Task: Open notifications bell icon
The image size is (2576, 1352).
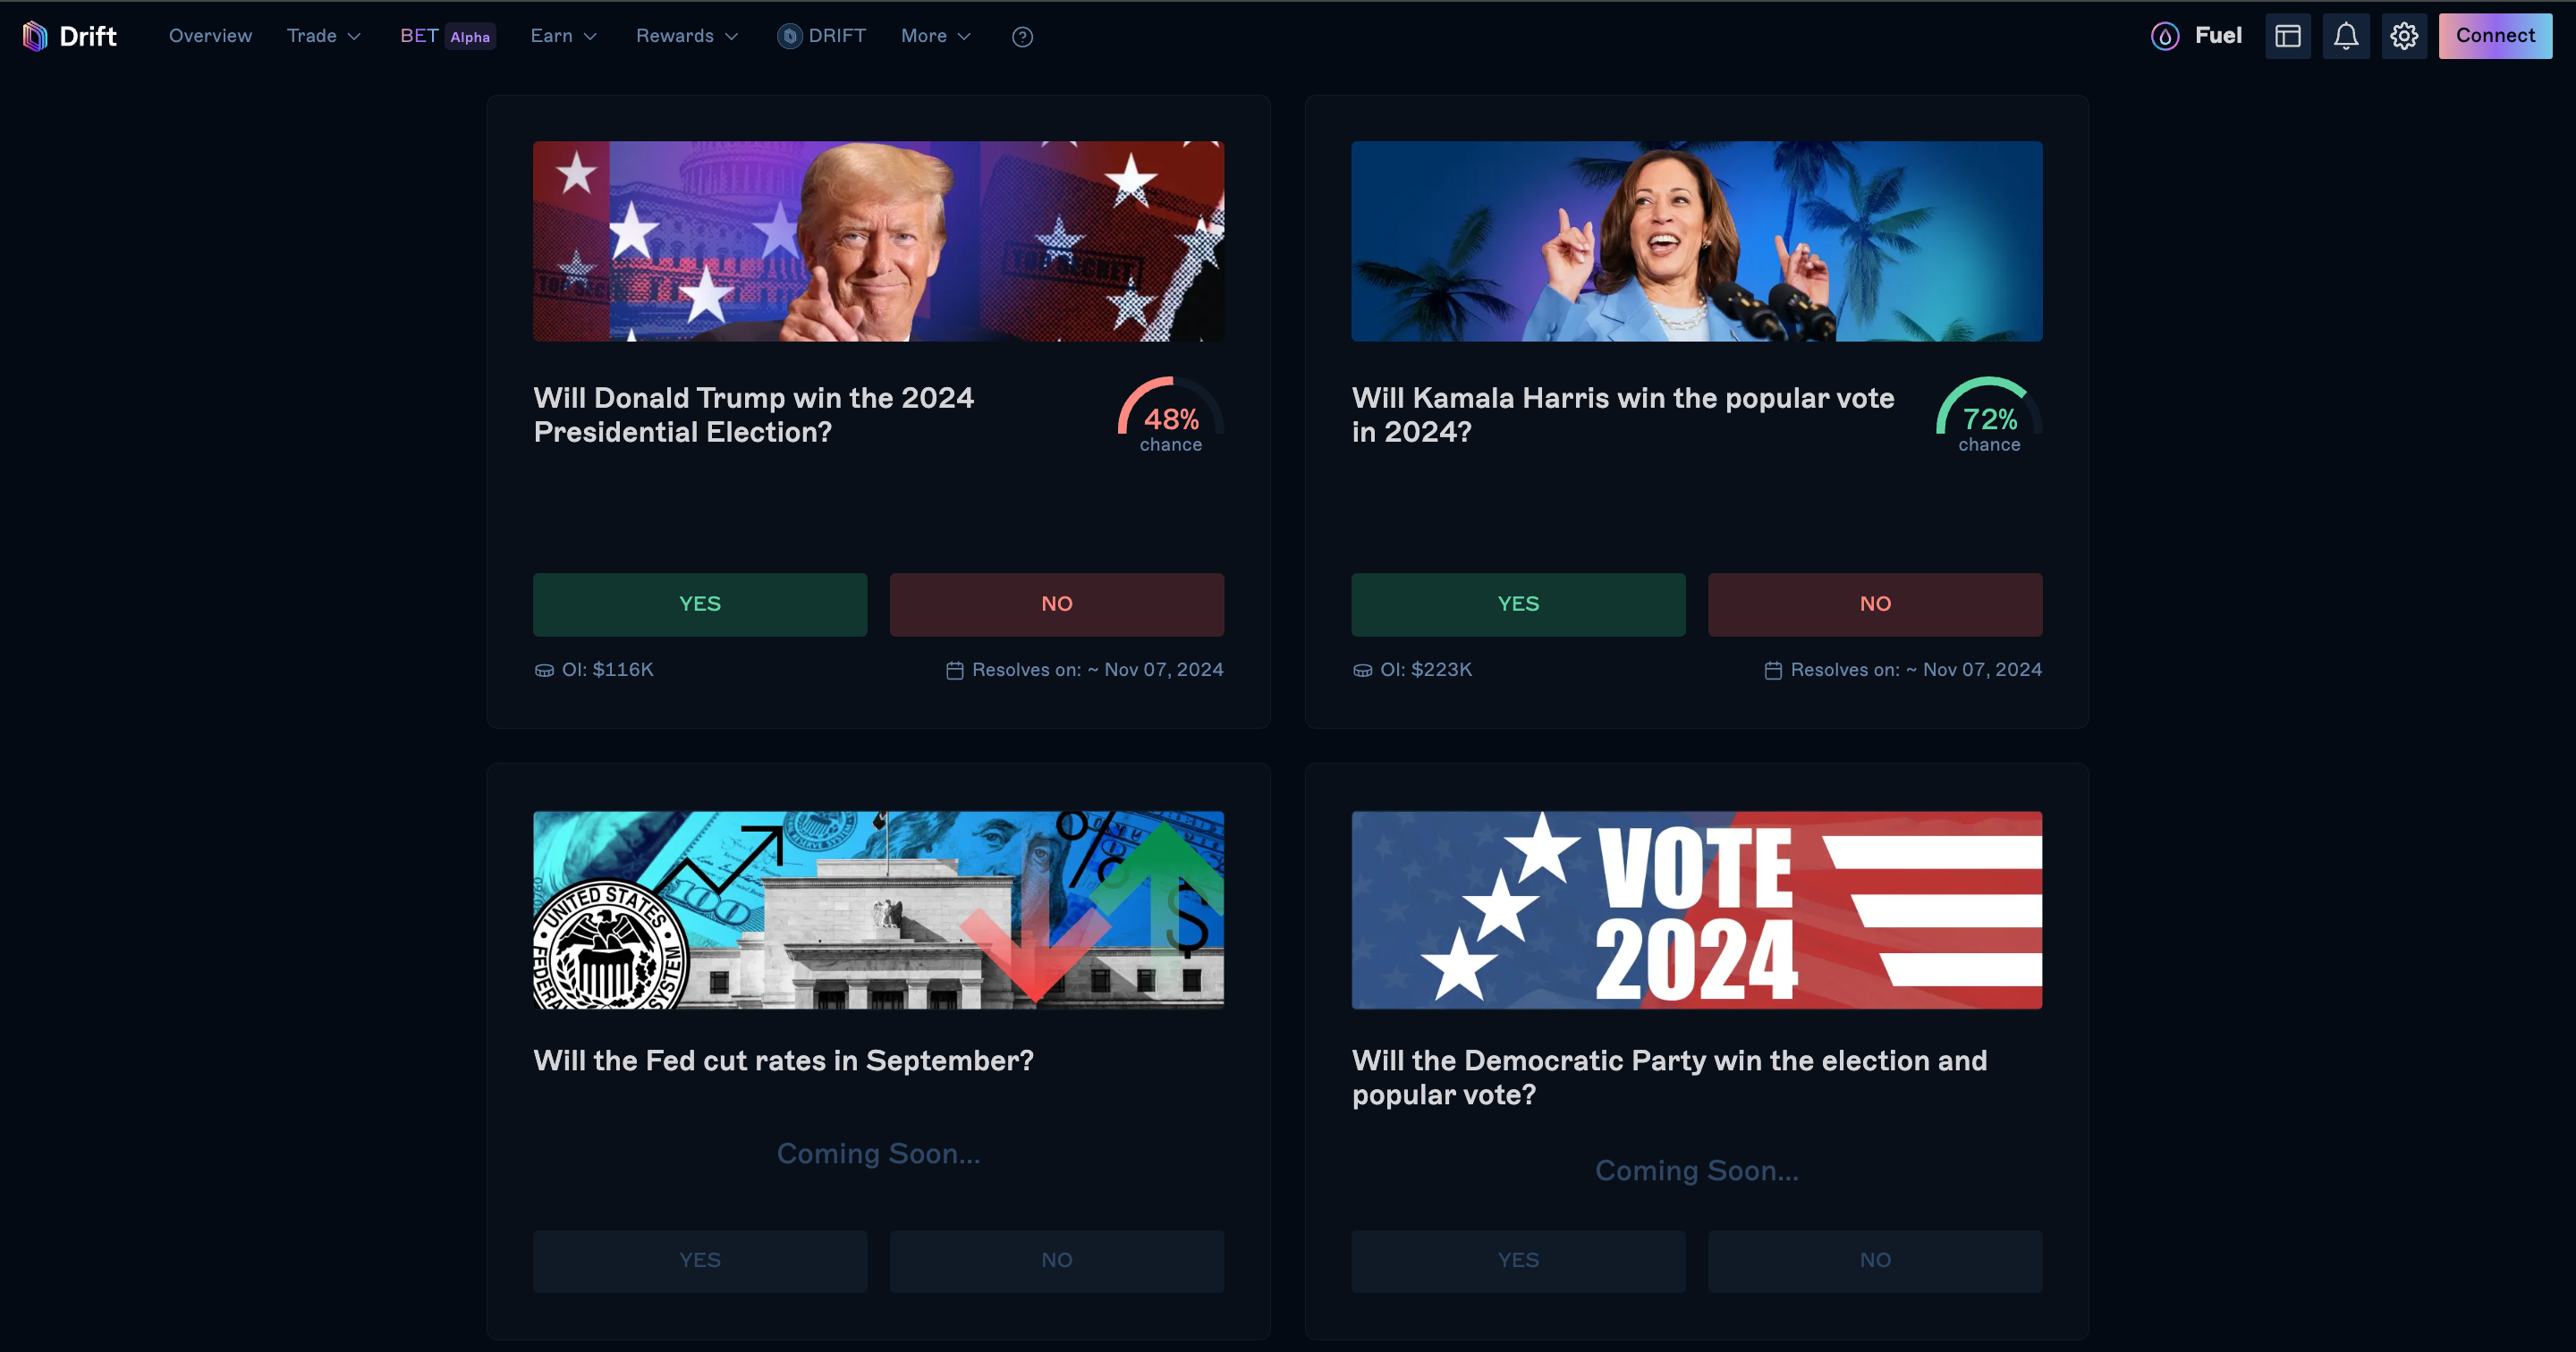Action: coord(2346,37)
